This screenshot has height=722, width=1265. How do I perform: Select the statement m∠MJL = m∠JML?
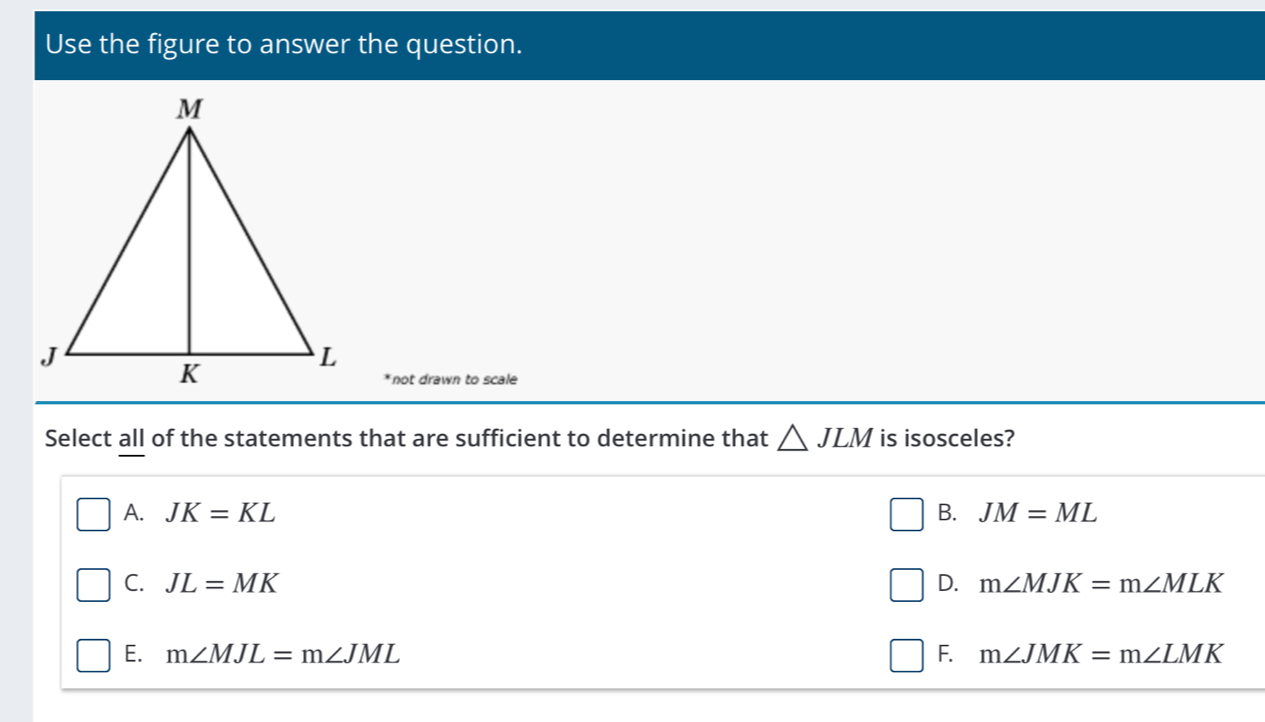[x=283, y=656]
